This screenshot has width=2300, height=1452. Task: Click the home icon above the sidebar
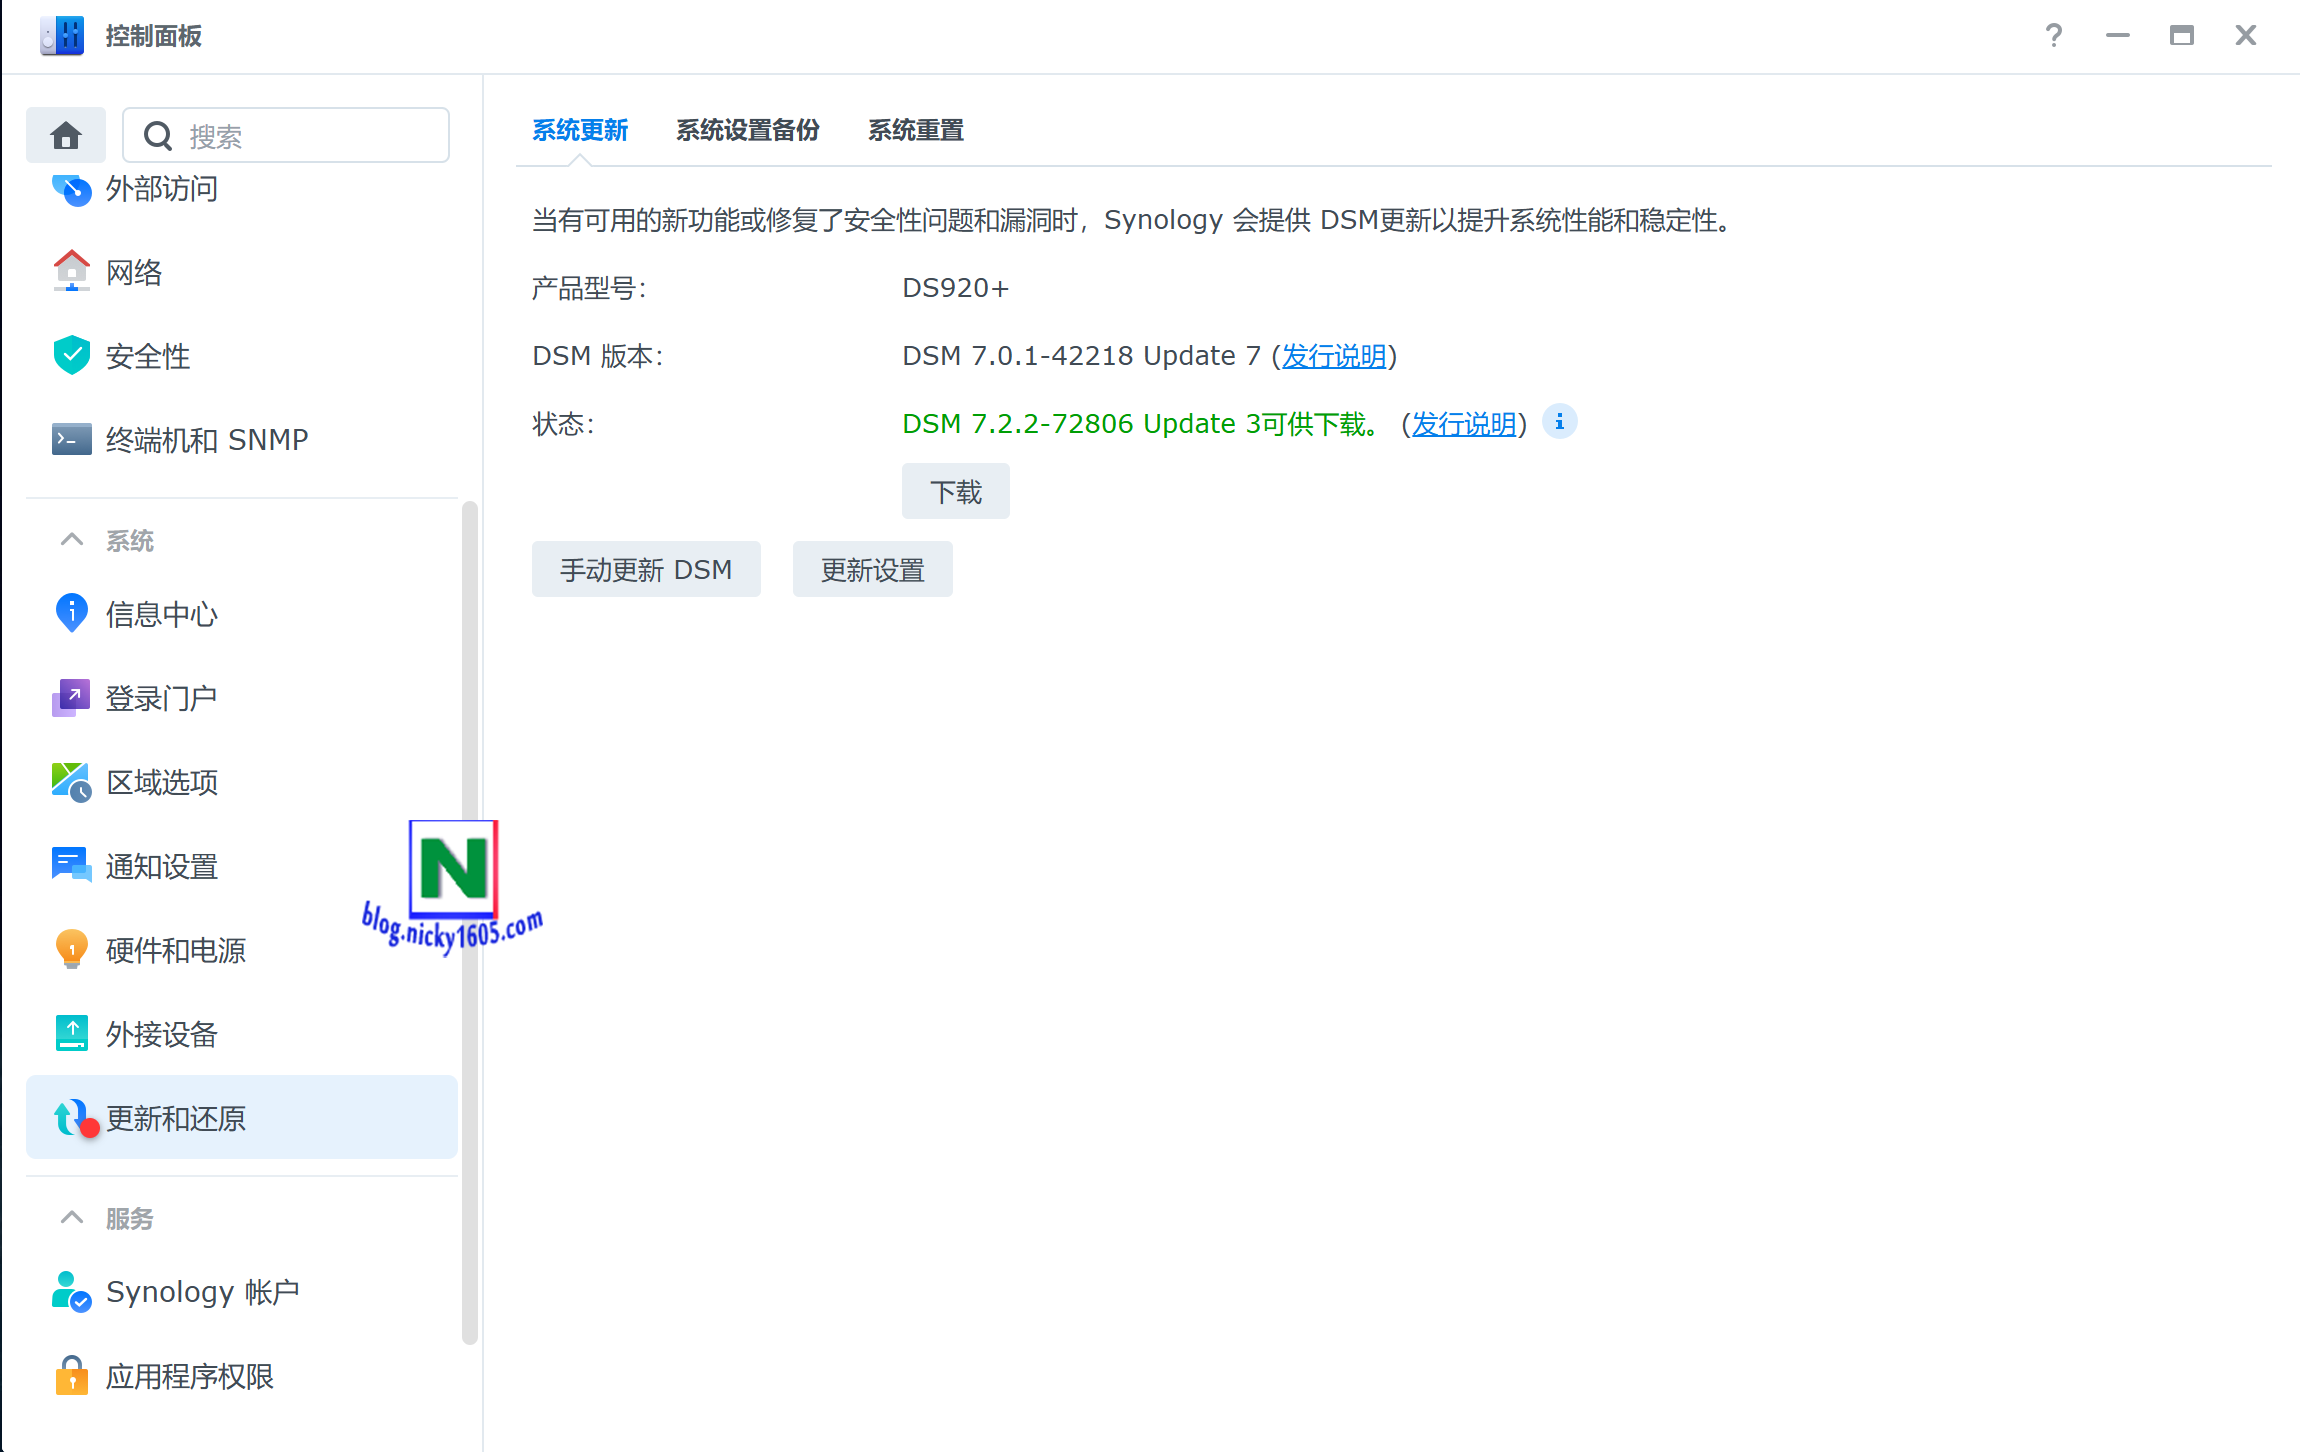click(x=65, y=134)
